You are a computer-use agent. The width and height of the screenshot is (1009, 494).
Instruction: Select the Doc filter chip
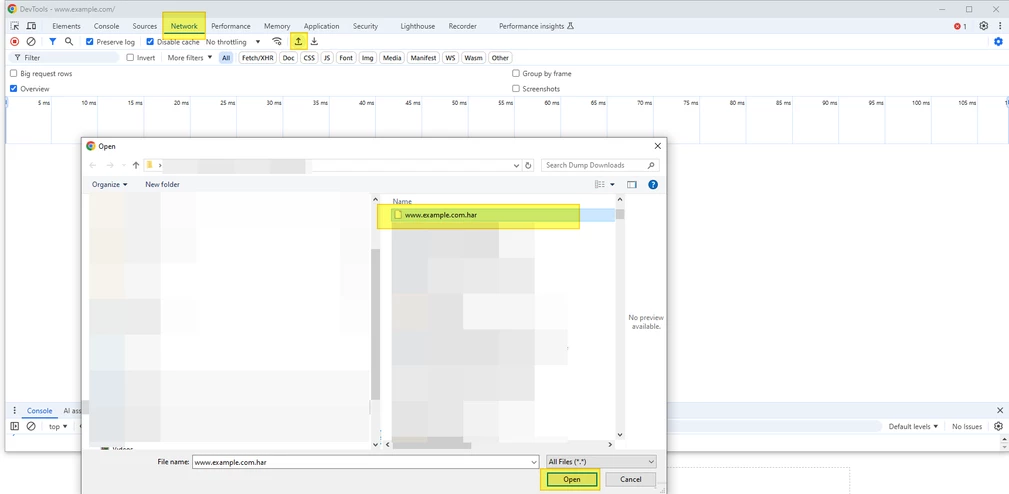click(x=288, y=58)
